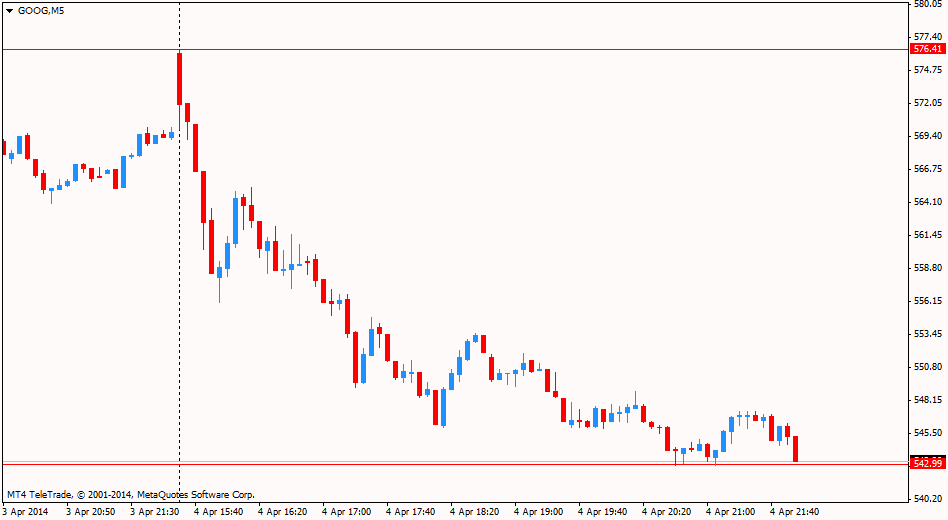Click the 4 Apr 15:40 time axis label
The image size is (948, 520).
pyautogui.click(x=219, y=512)
